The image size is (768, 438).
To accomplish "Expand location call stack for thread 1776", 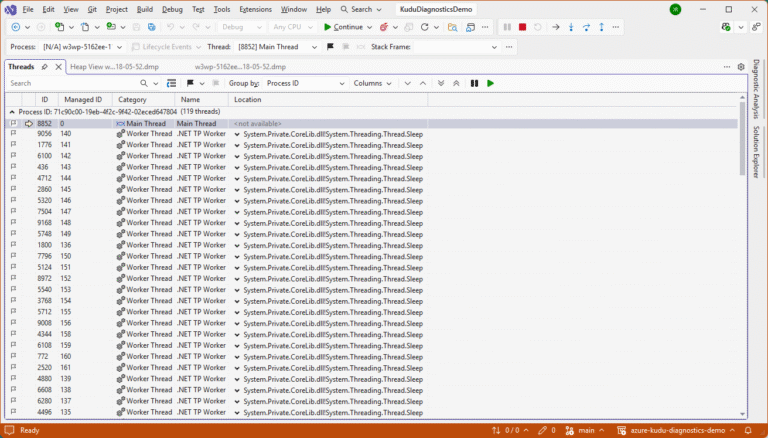I will click(x=237, y=146).
